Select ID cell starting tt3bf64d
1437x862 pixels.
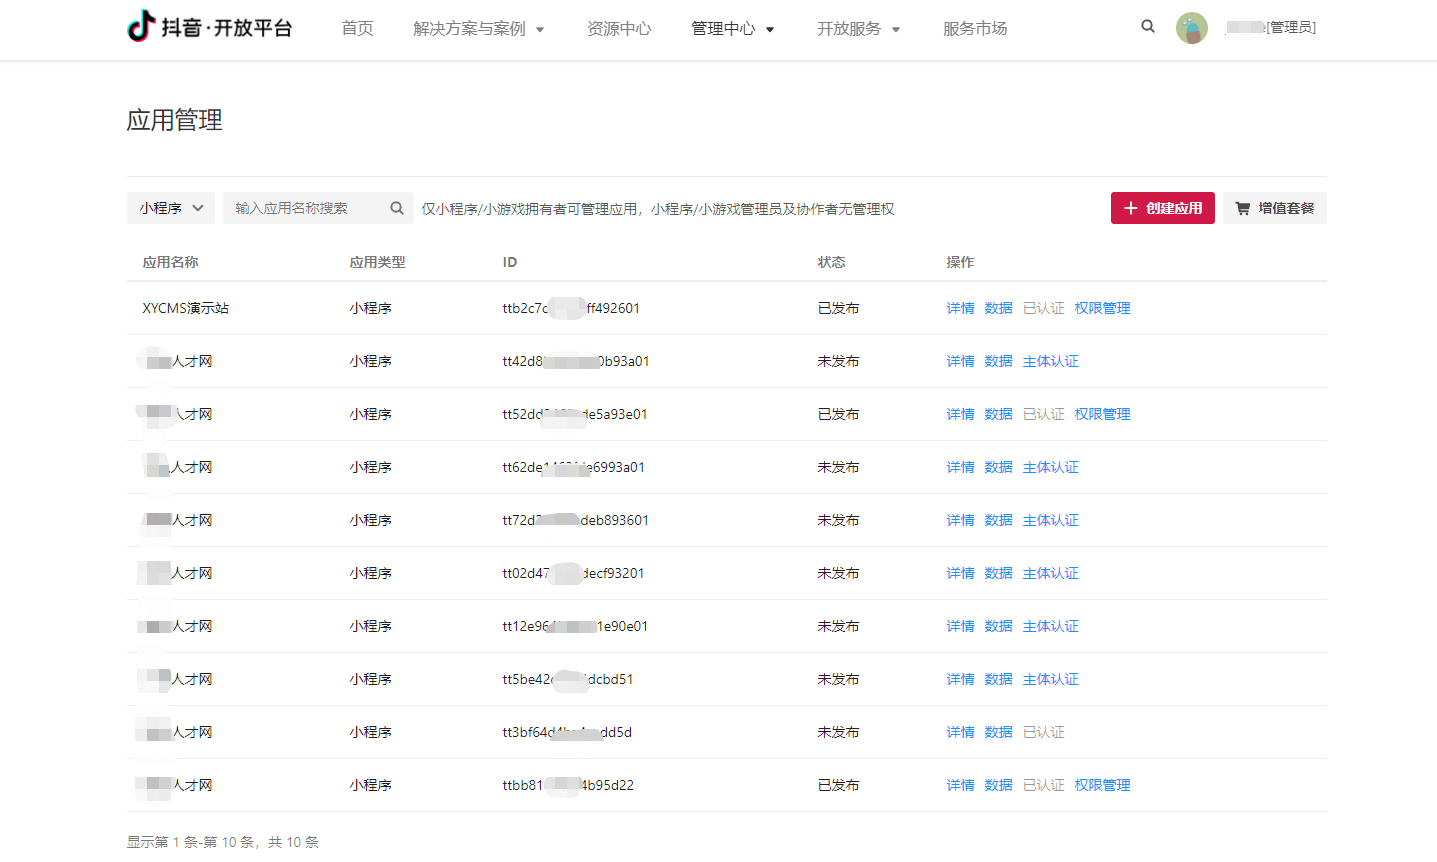click(x=567, y=732)
